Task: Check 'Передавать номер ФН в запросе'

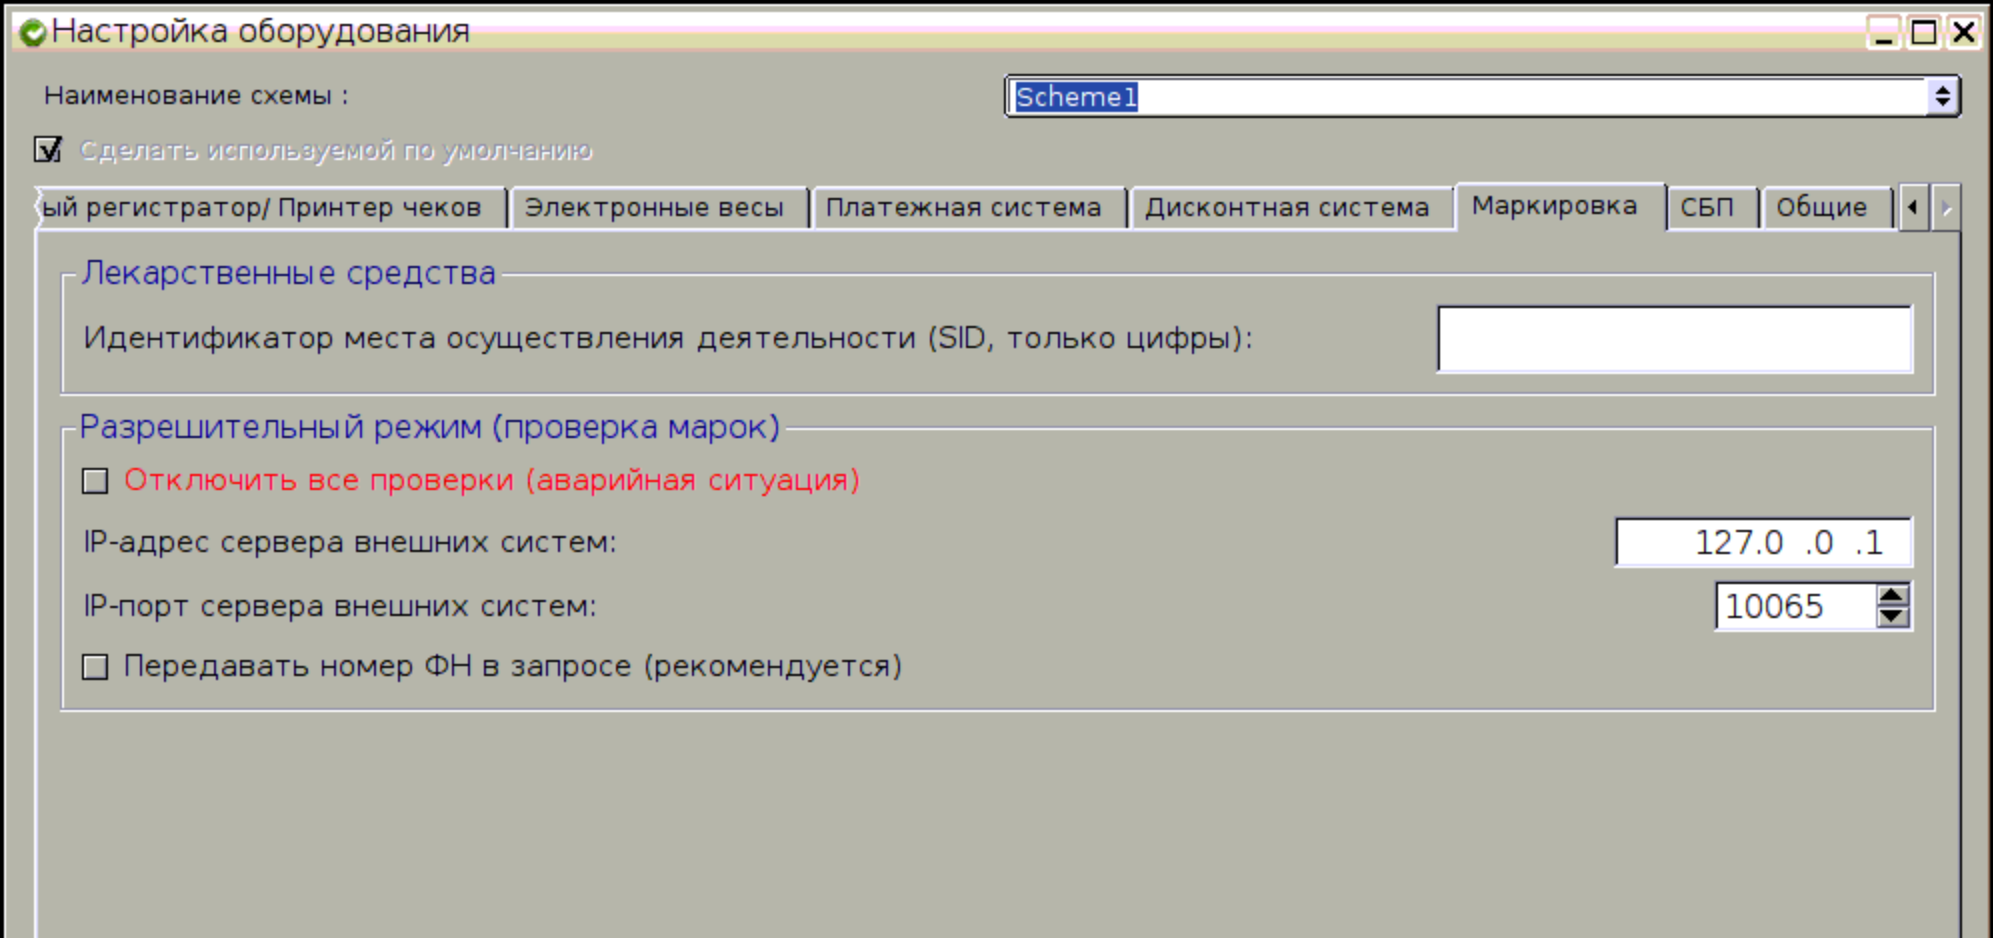Action: click(95, 667)
